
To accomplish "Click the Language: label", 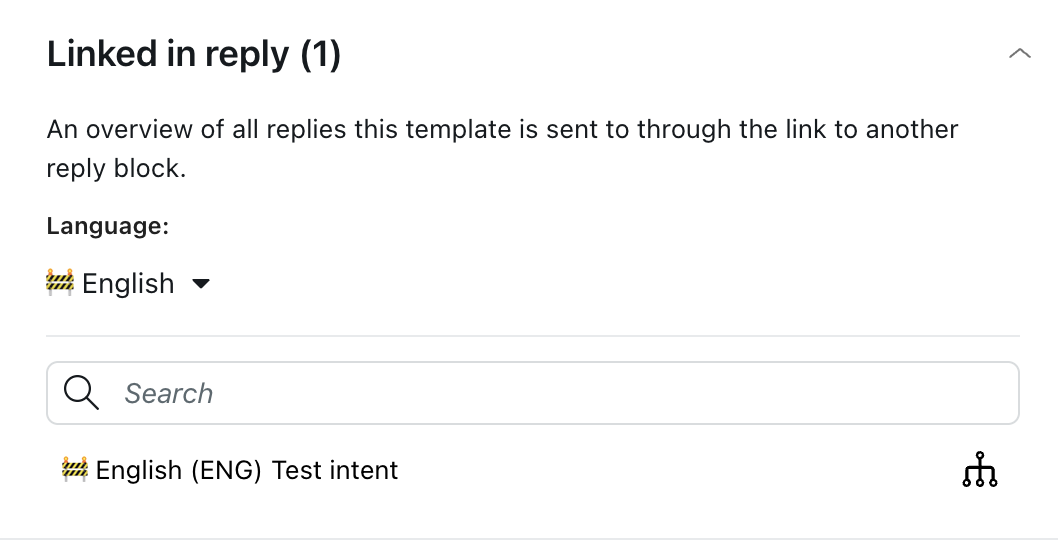I will [x=107, y=225].
